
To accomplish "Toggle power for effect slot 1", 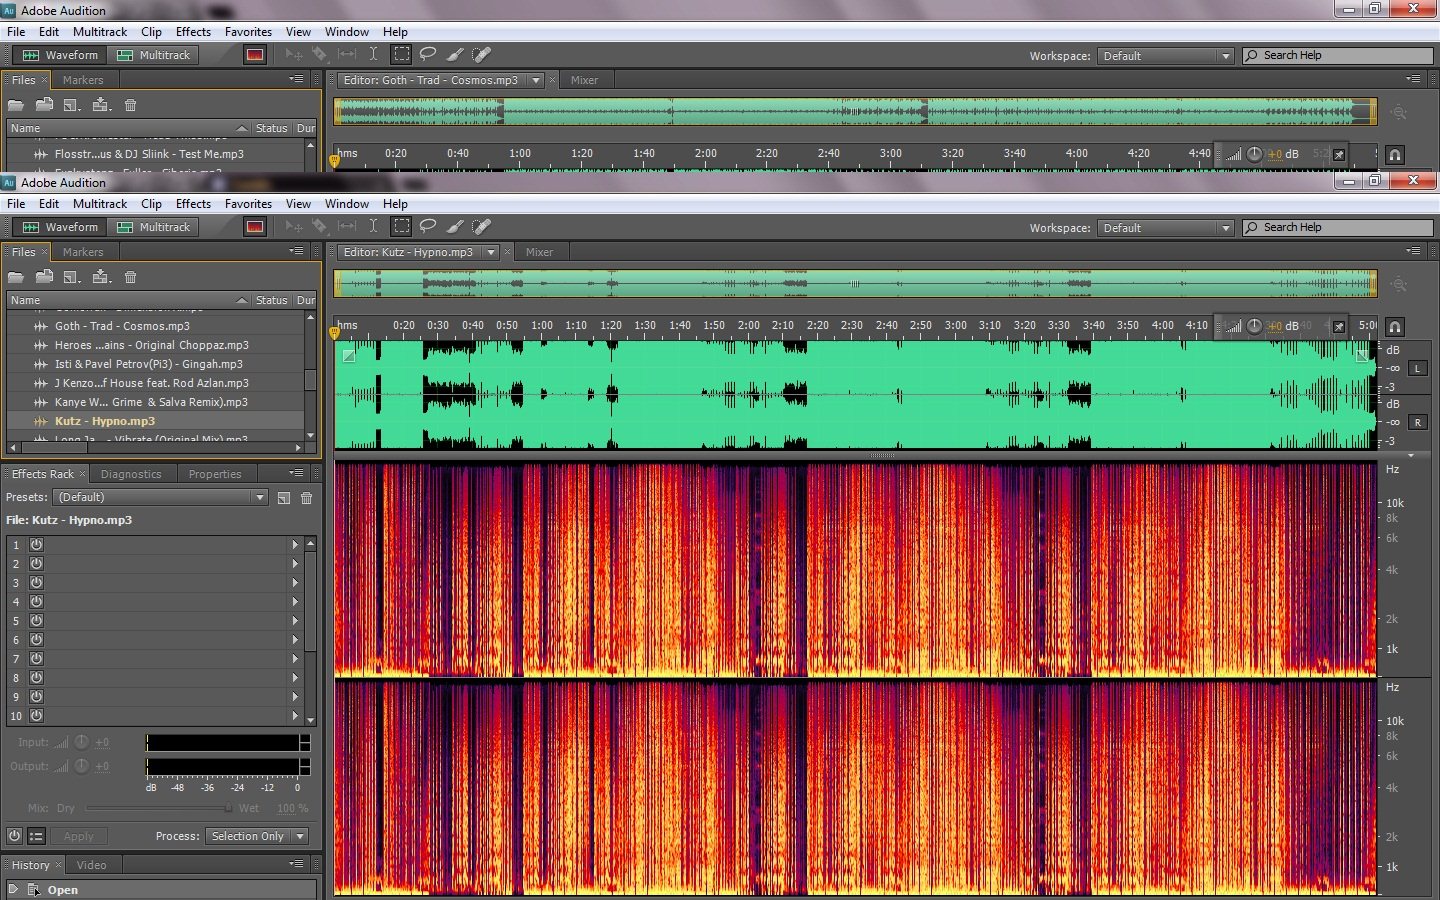I will tap(36, 545).
